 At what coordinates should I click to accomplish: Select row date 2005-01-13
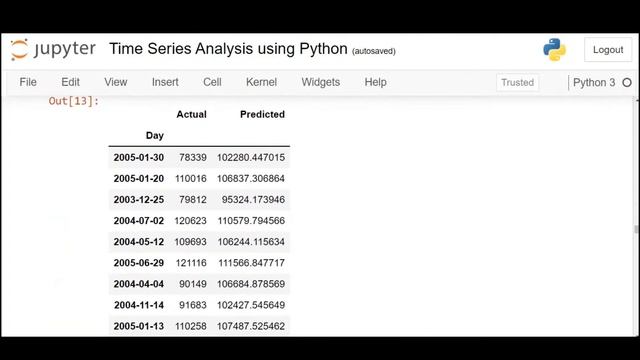(139, 326)
